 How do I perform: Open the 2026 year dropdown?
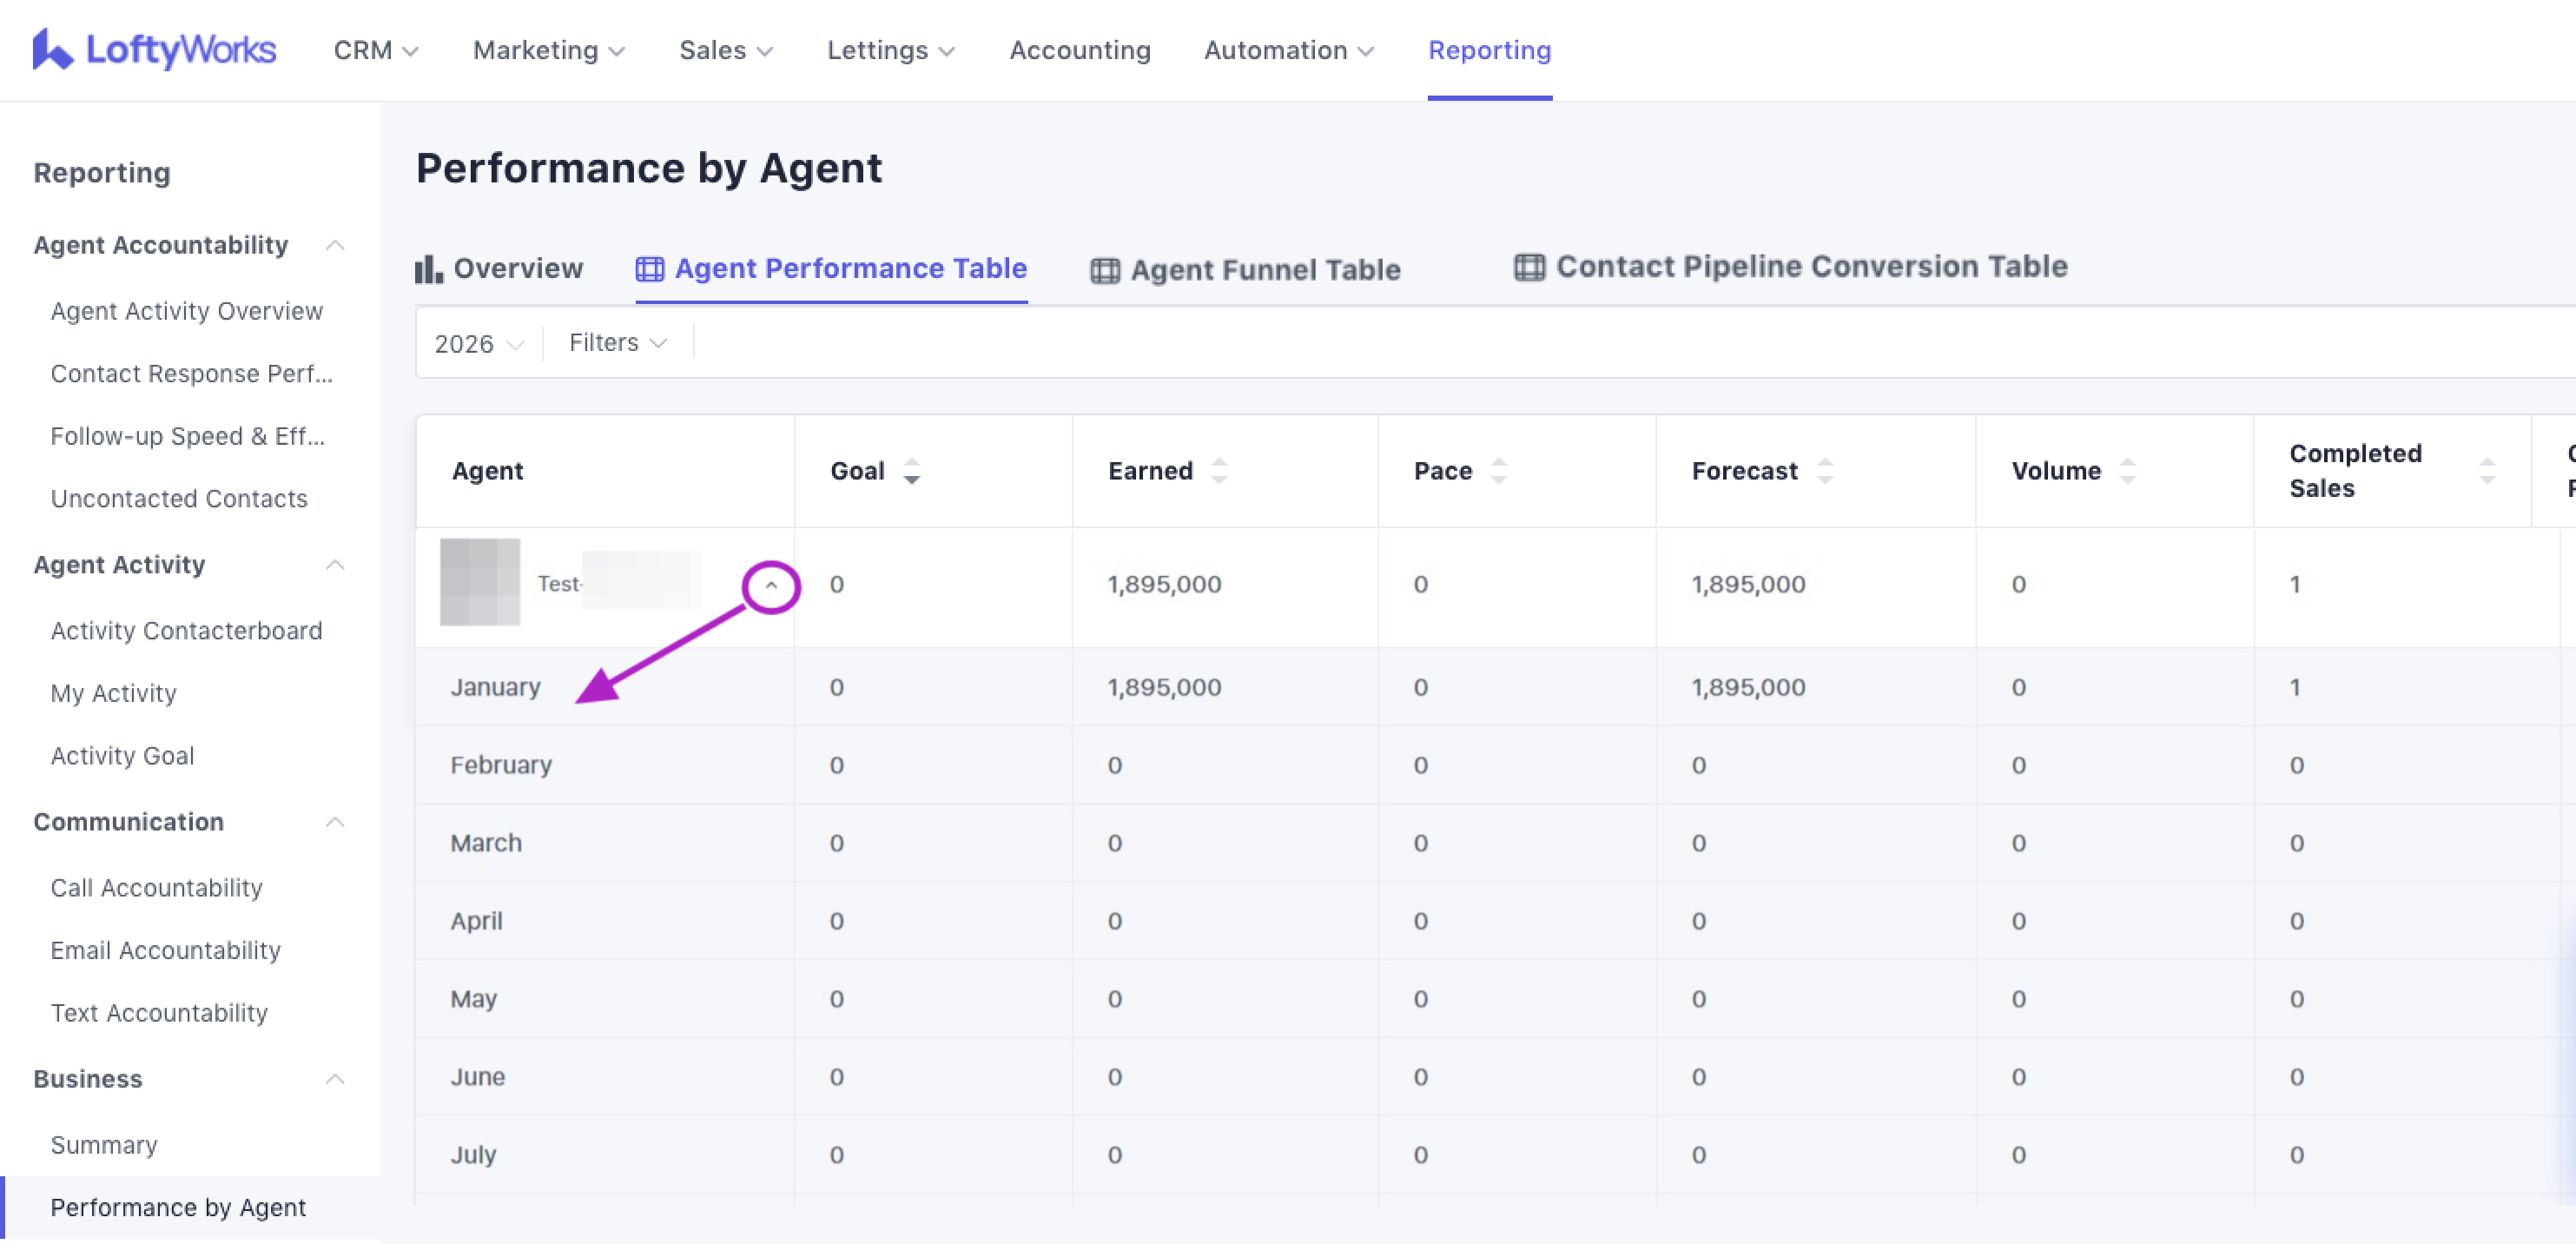[x=478, y=343]
